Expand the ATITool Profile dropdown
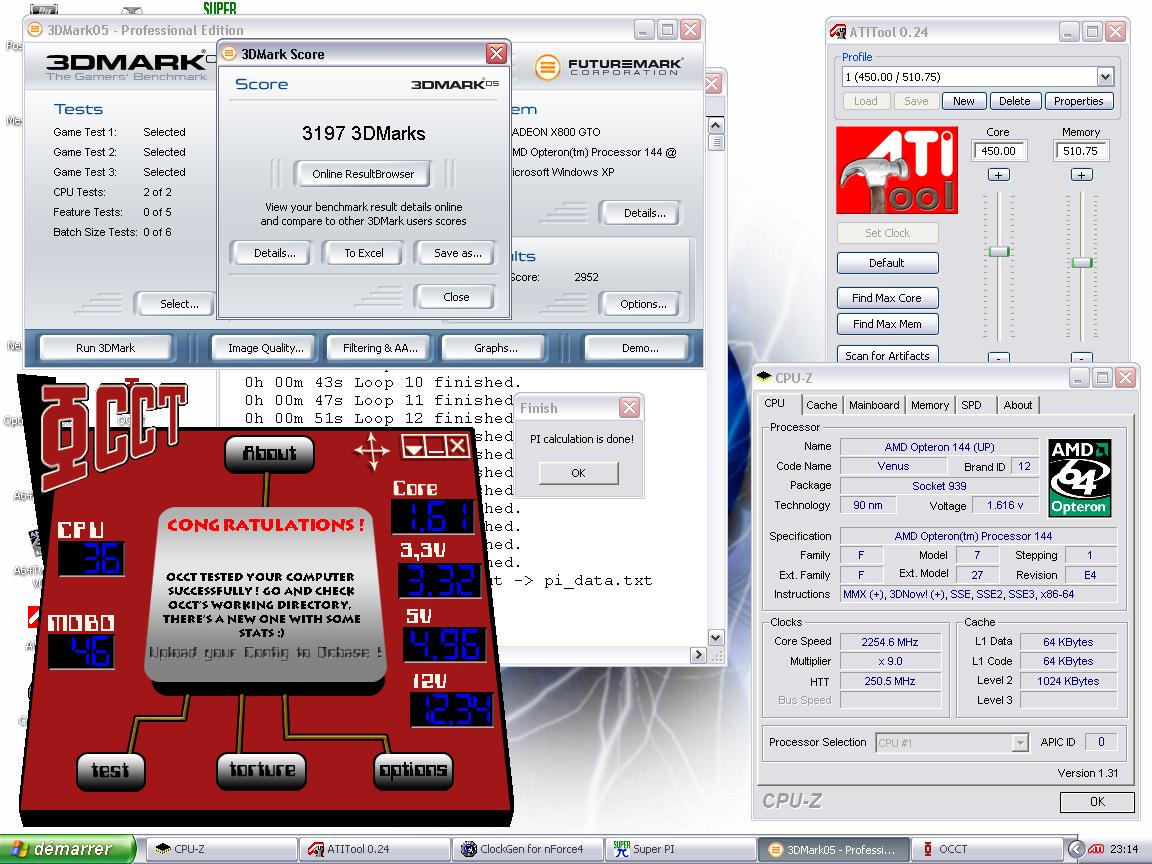Screen dimensions: 1152x864 click(x=1105, y=76)
